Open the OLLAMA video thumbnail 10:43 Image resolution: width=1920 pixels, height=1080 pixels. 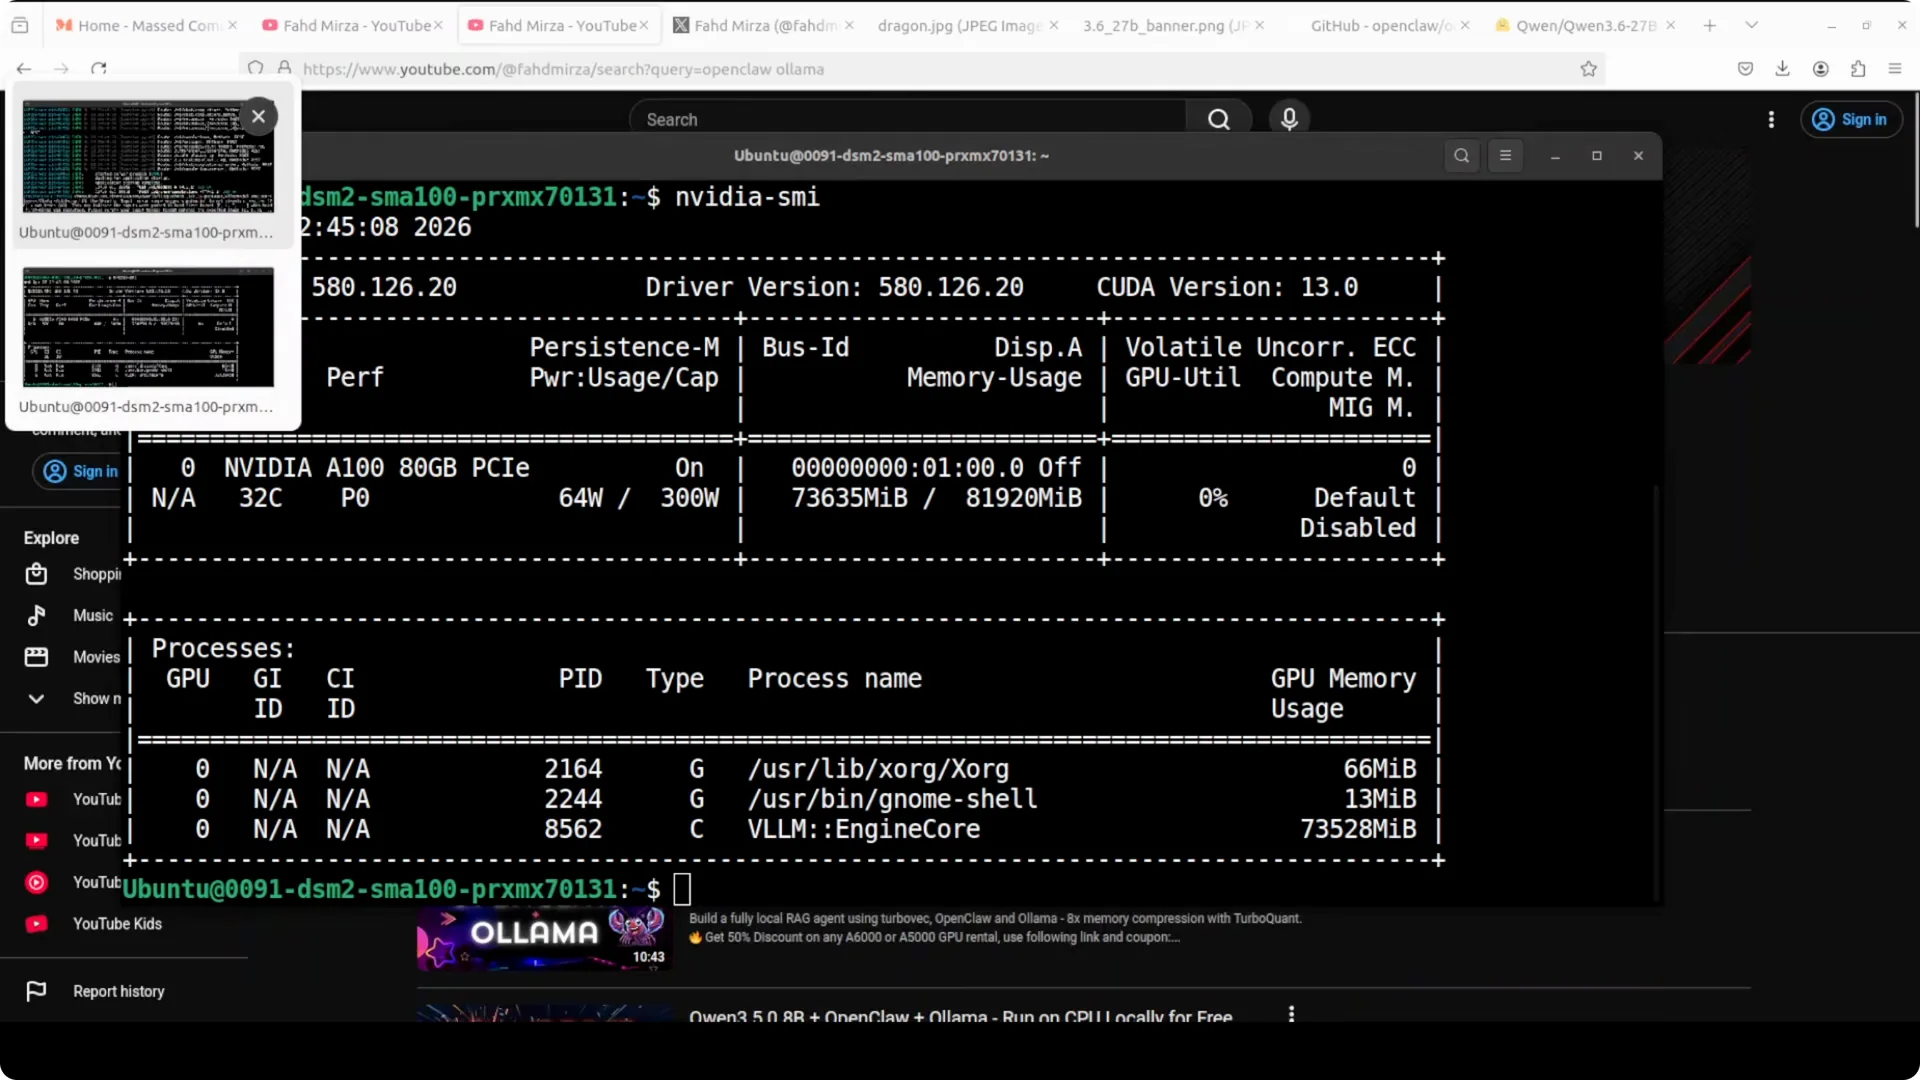[545, 938]
